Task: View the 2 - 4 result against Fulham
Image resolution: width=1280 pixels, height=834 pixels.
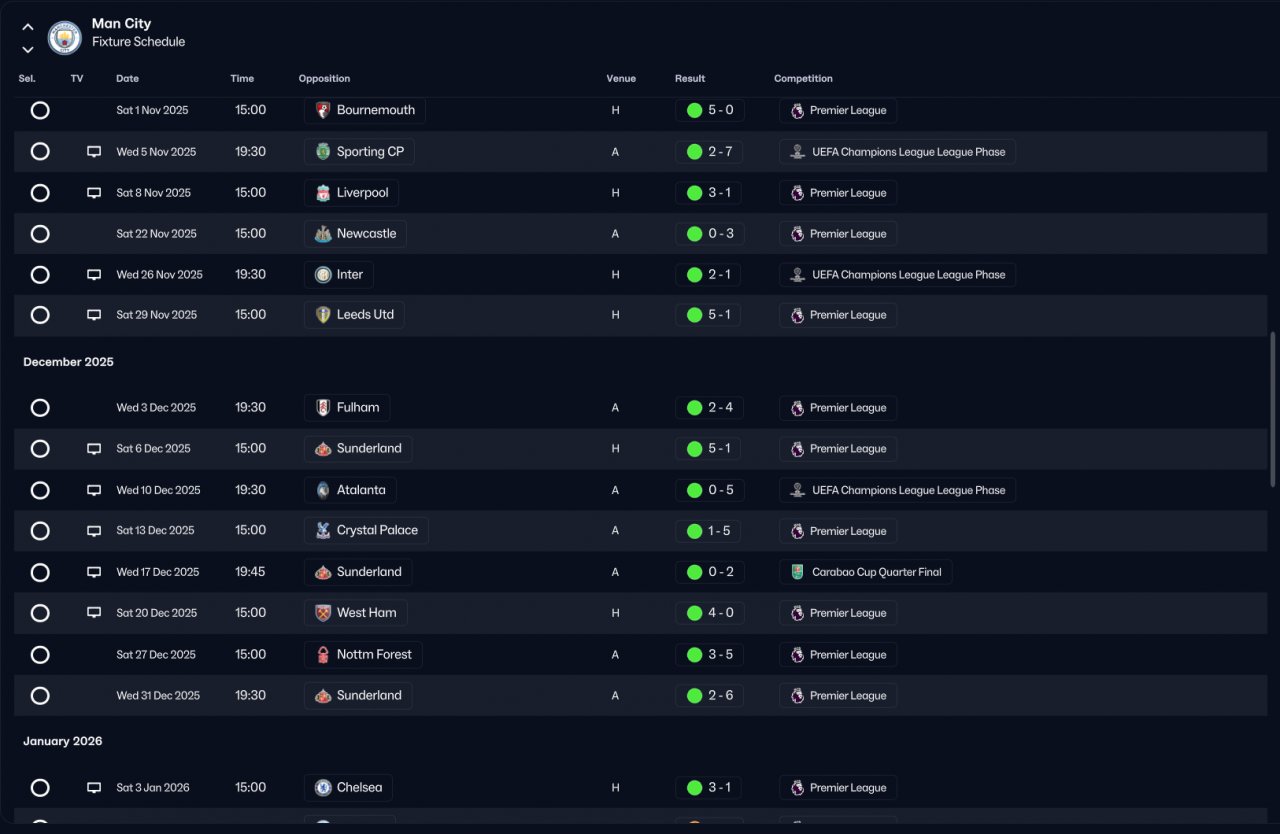Action: (x=709, y=408)
